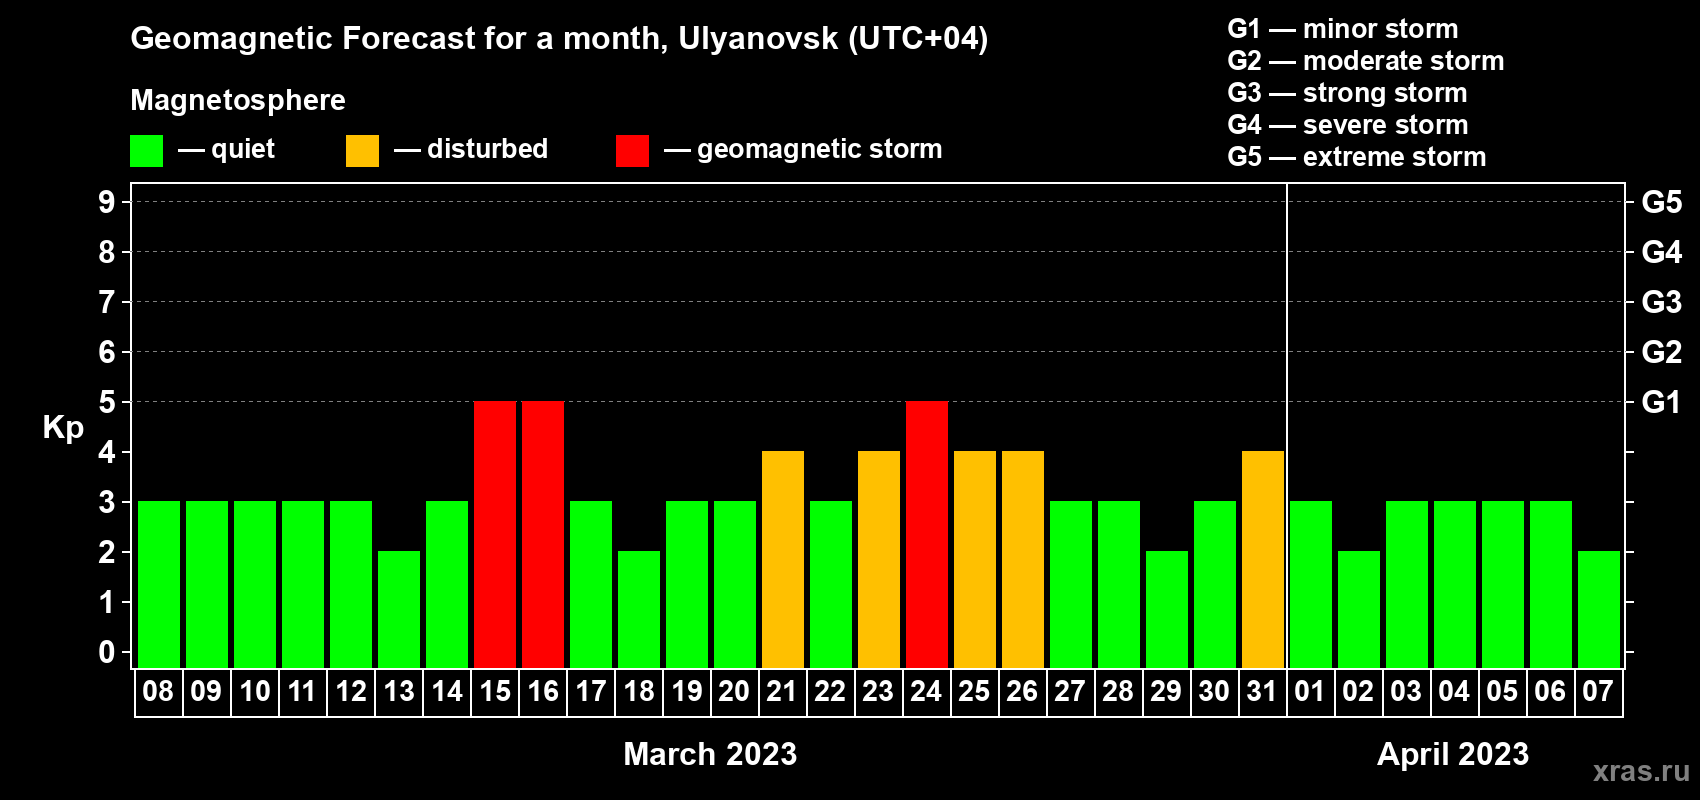
Task: Click date label 14 on the axis
Action: (446, 692)
